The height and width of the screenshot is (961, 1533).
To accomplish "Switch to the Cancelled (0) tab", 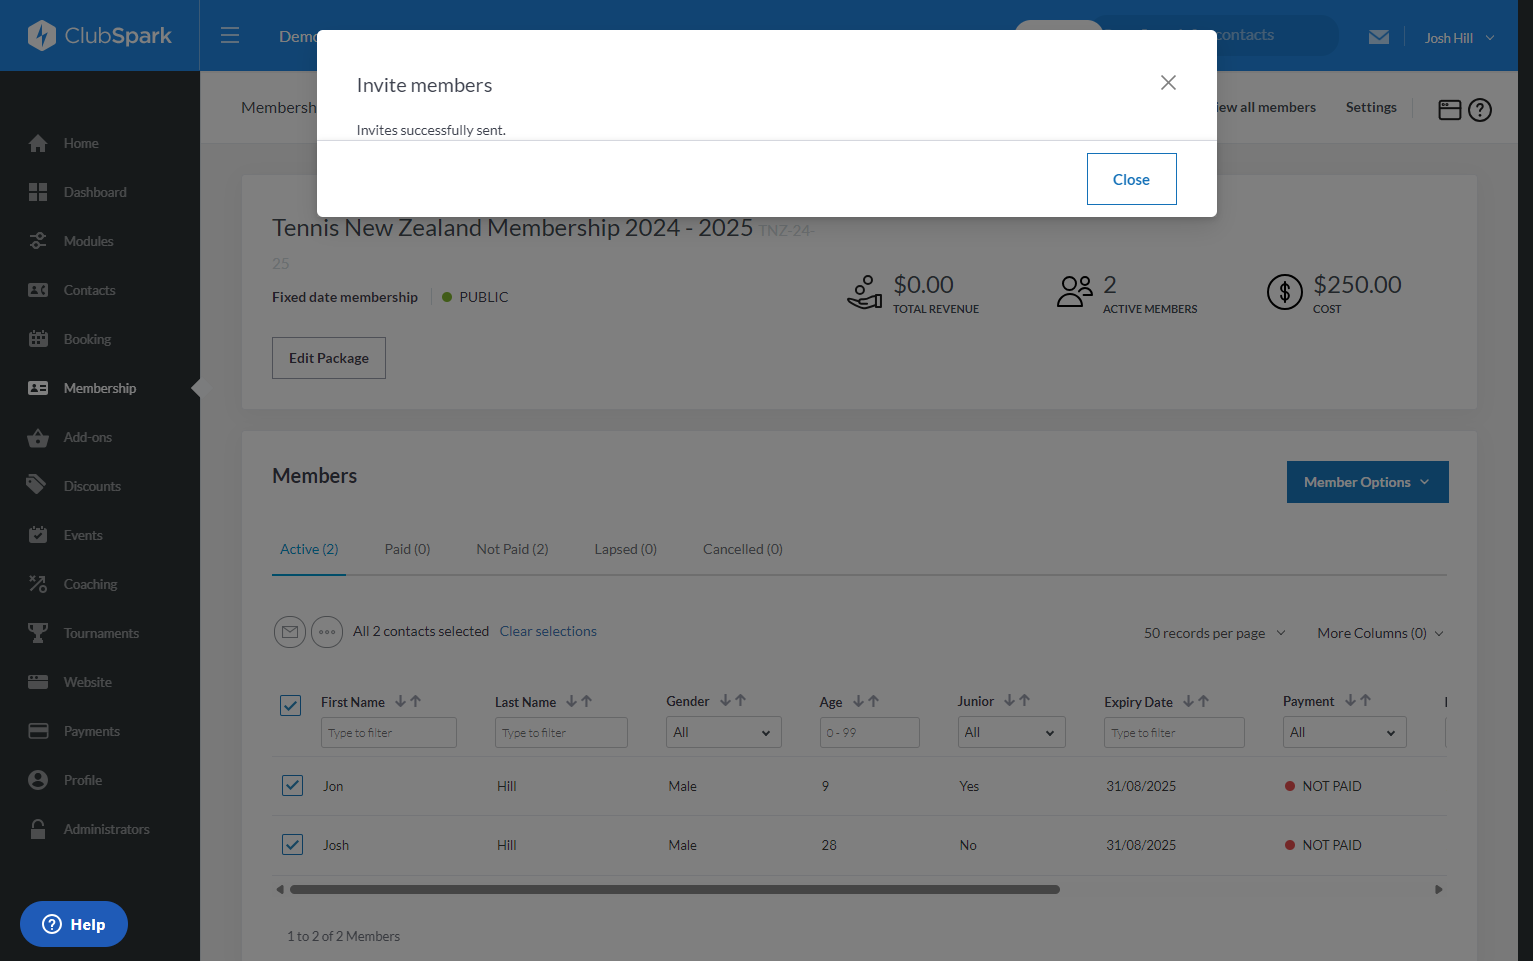I will point(742,549).
